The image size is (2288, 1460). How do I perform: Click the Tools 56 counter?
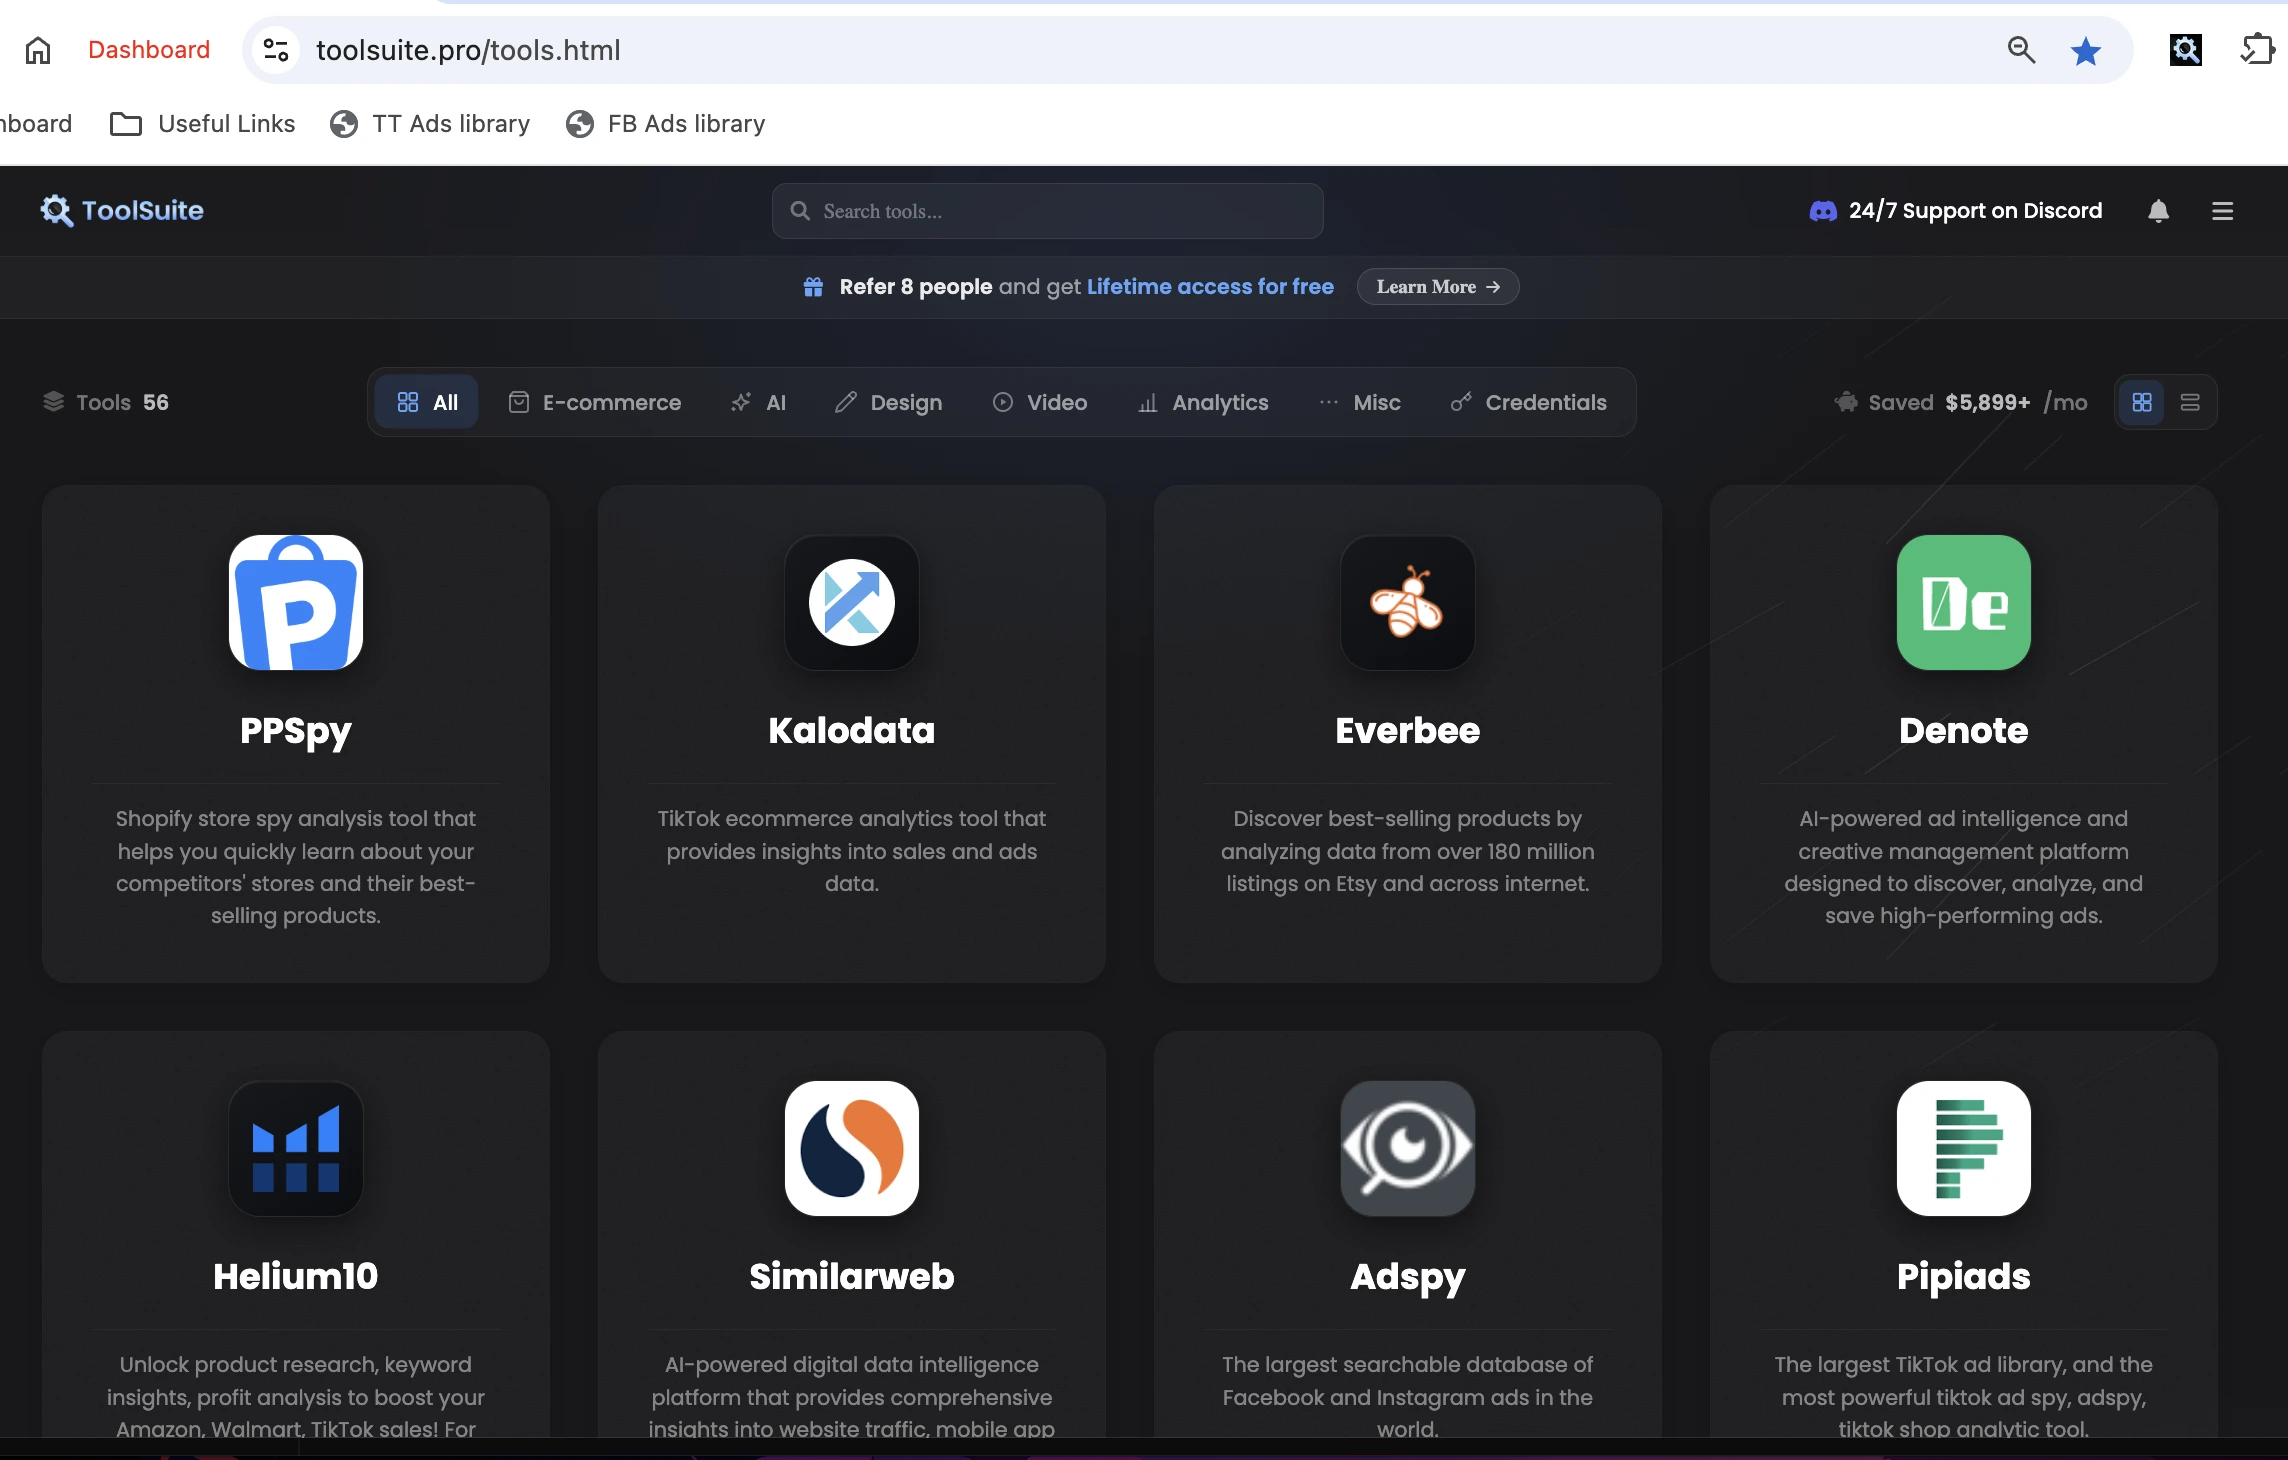coord(106,402)
